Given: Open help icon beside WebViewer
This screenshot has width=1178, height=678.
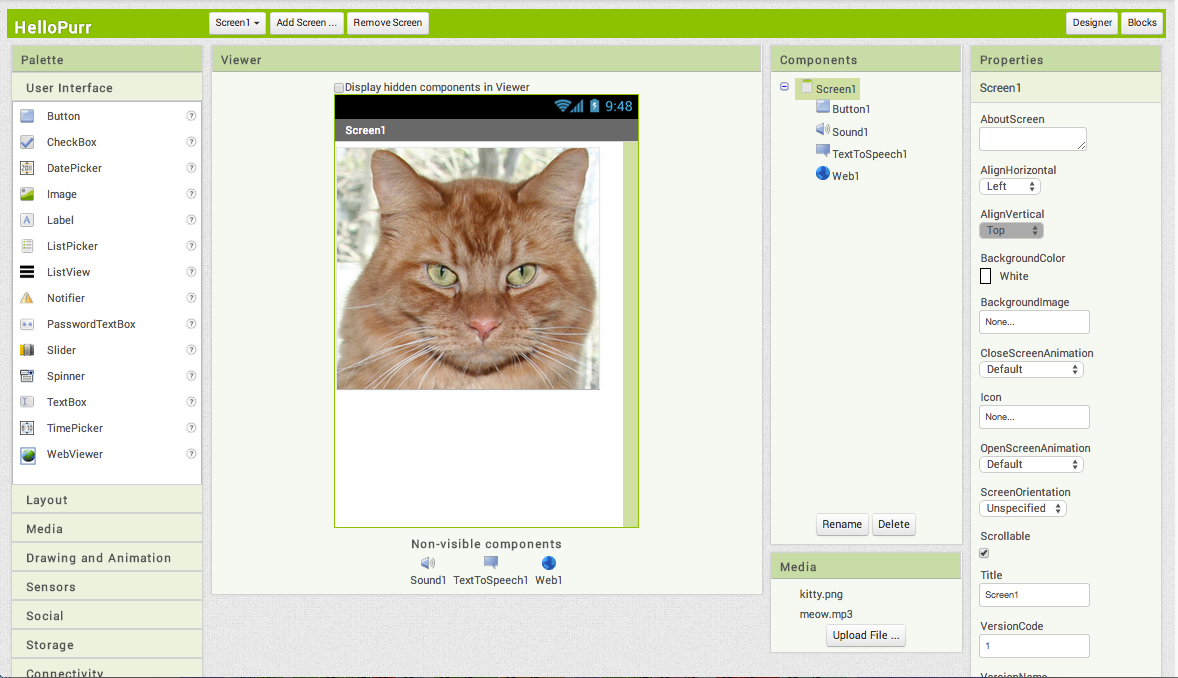Looking at the screenshot, I should [x=192, y=454].
